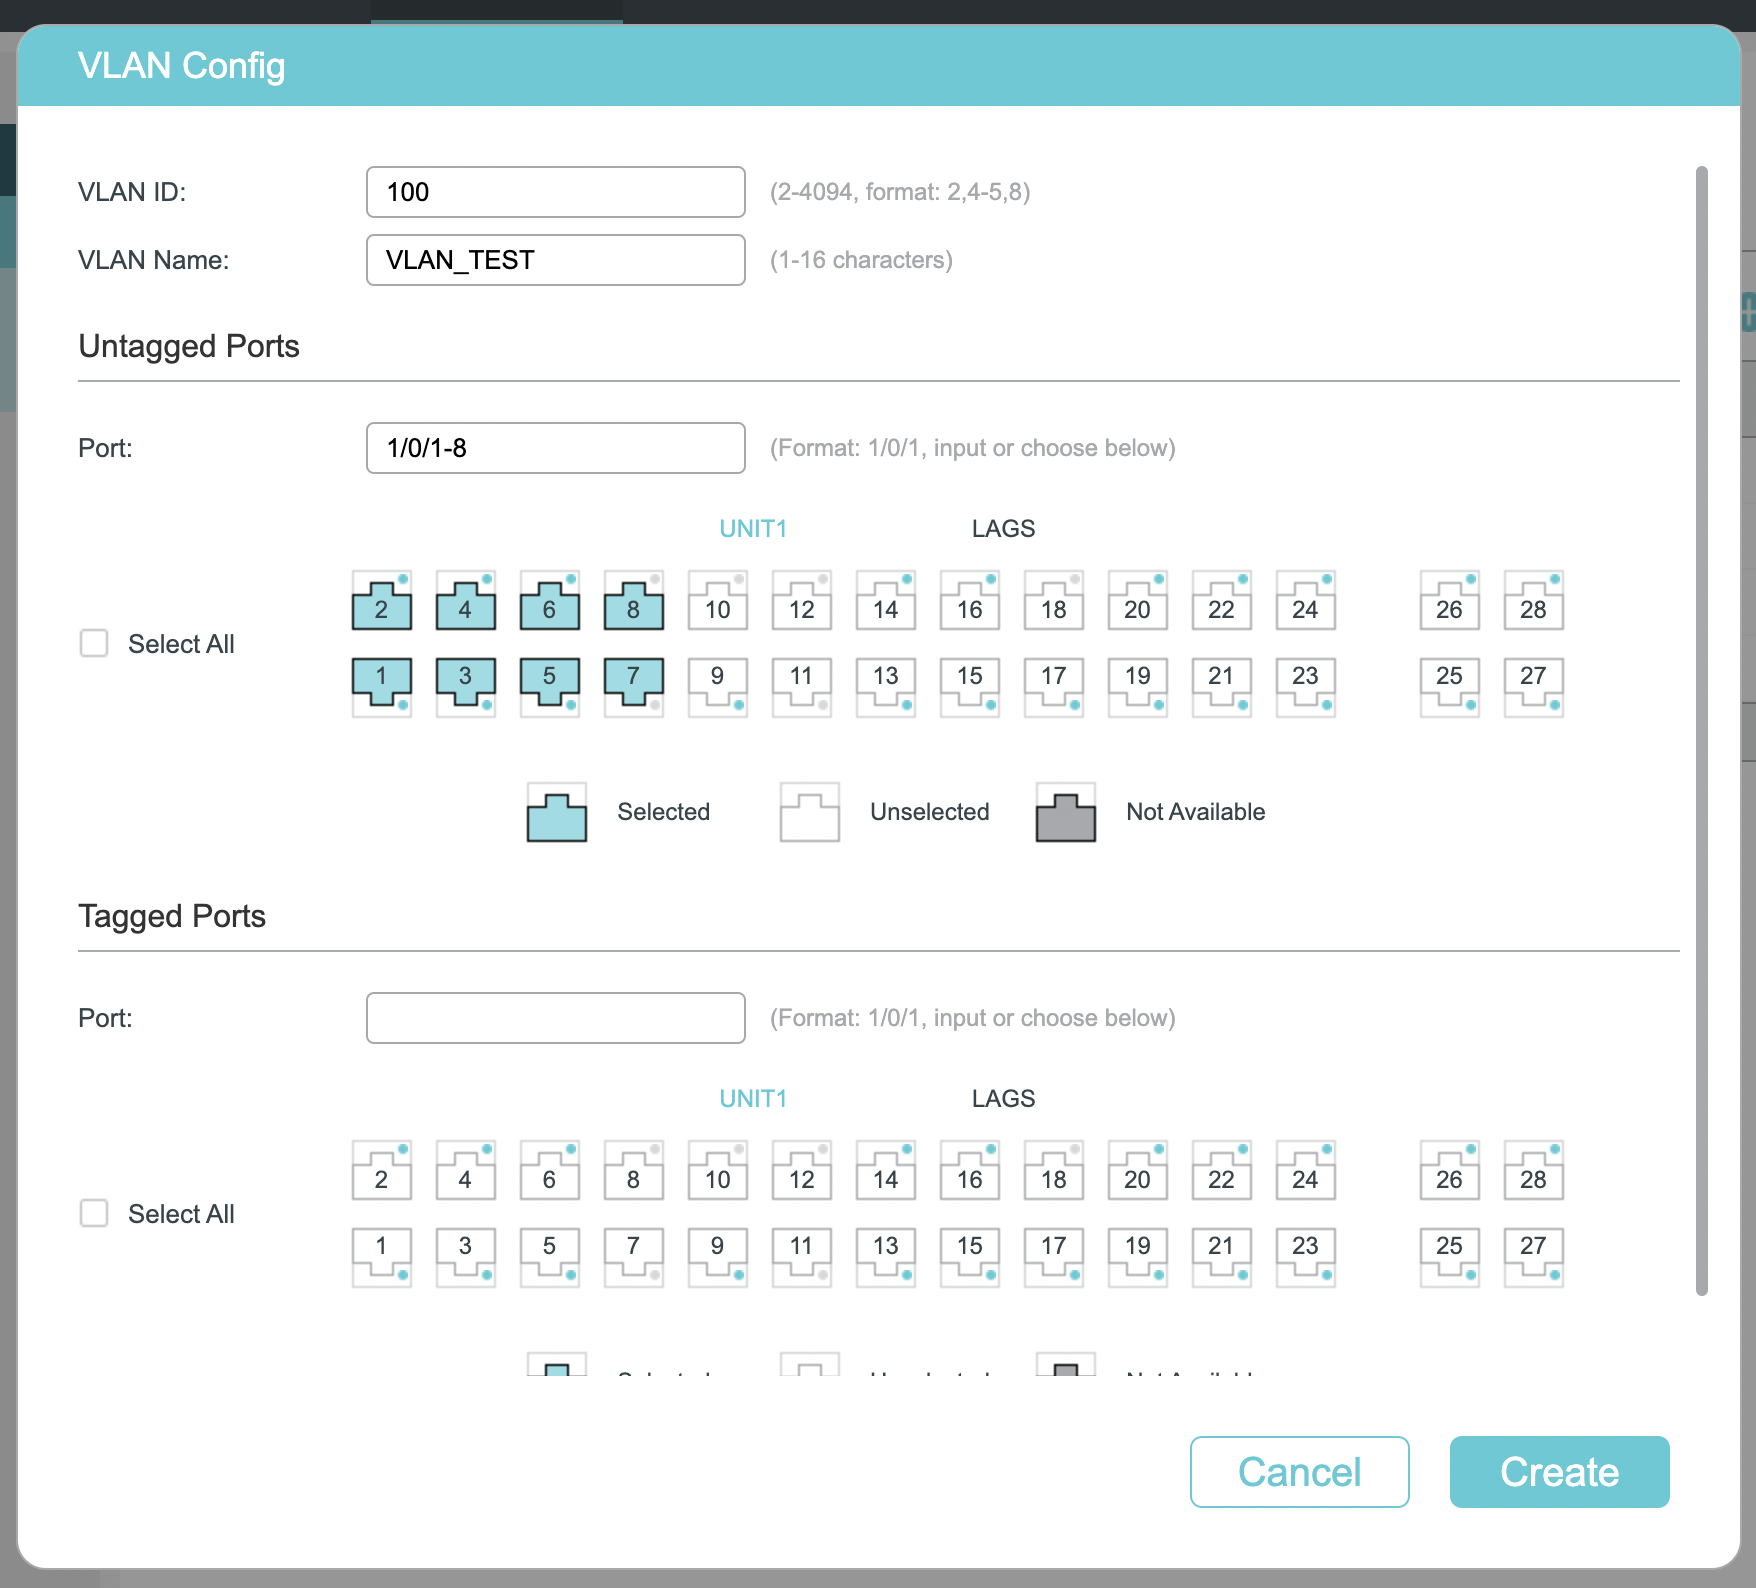This screenshot has height=1588, width=1756.
Task: Select tagged port 24 icon
Action: [x=1306, y=1171]
